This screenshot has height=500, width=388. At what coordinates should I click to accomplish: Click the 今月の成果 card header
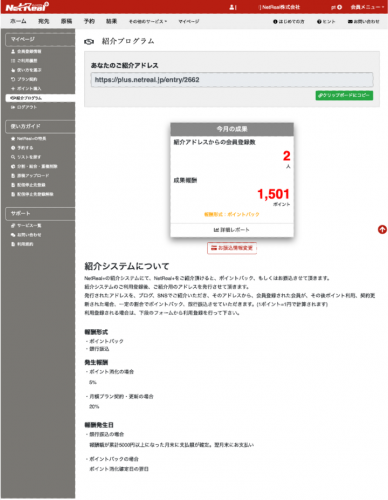pos(232,129)
